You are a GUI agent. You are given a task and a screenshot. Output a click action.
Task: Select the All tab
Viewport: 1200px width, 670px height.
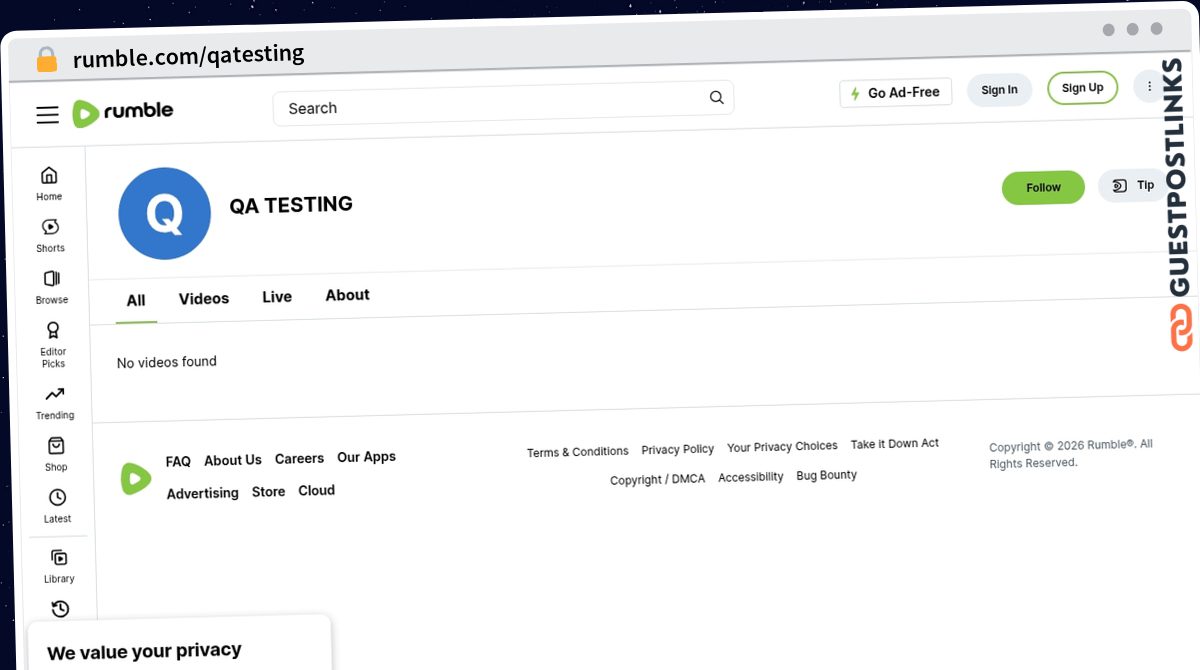(x=136, y=301)
